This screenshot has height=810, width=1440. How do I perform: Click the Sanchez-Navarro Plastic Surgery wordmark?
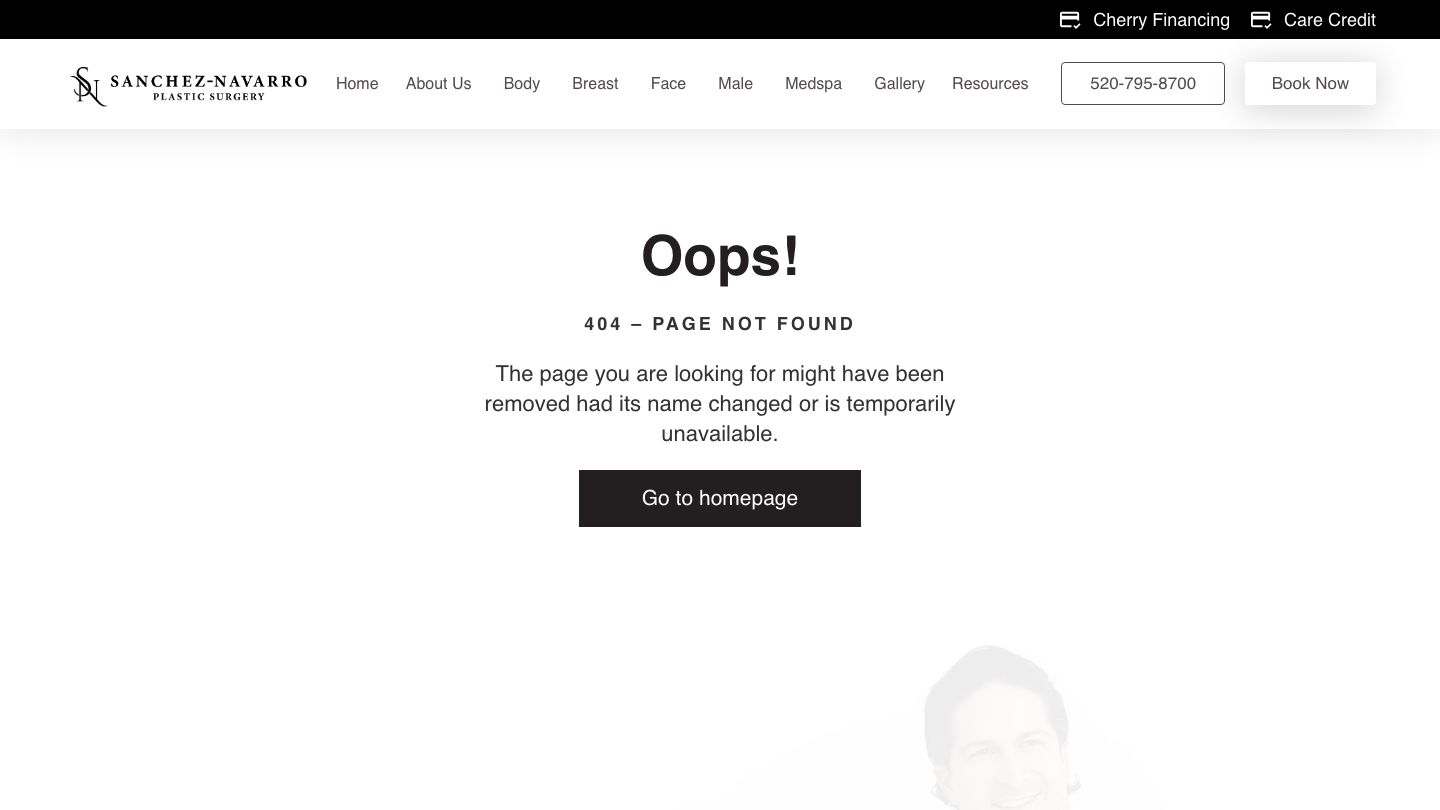208,87
